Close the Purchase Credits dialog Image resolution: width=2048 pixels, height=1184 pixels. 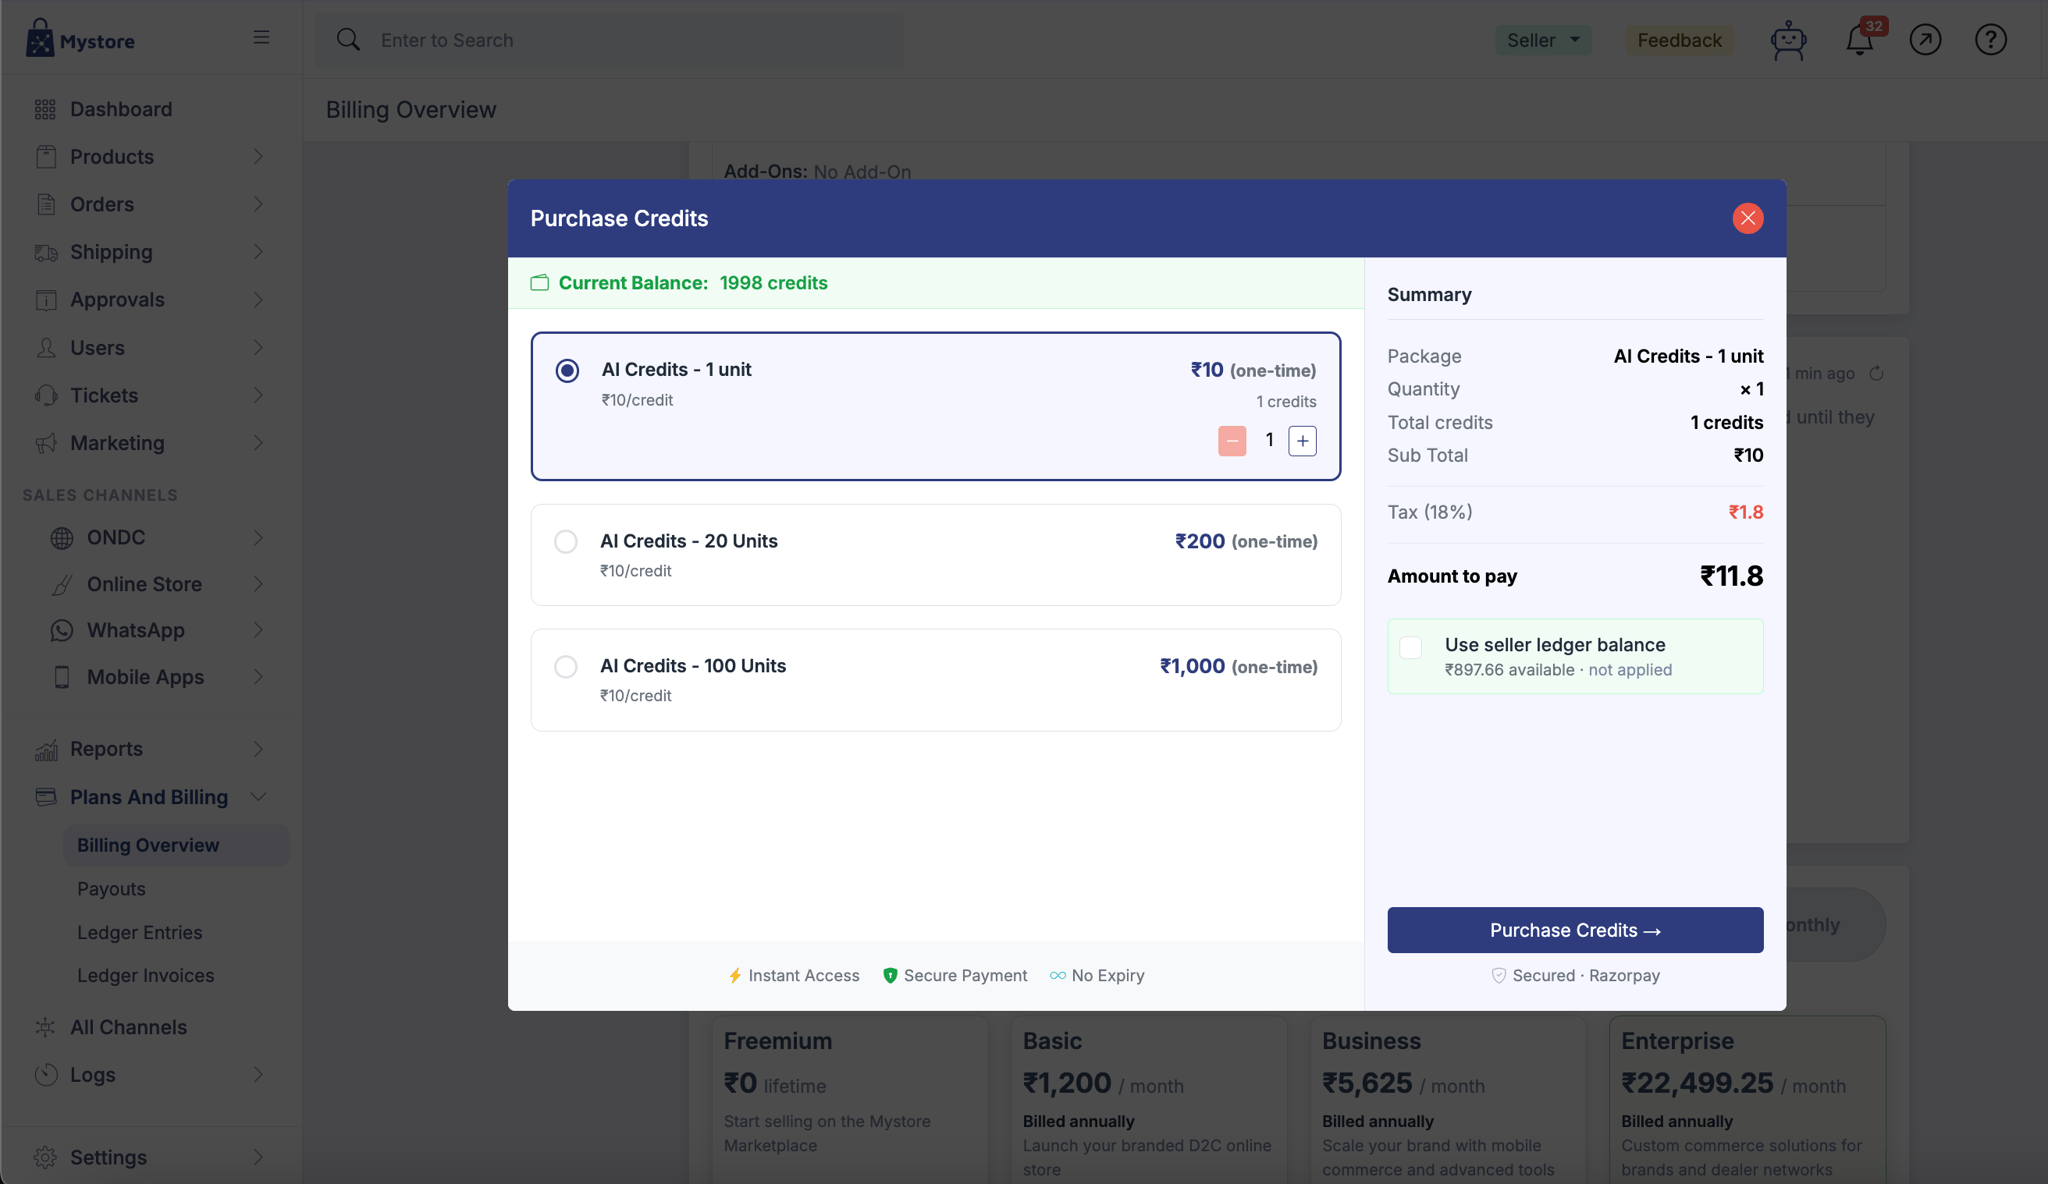(1747, 218)
